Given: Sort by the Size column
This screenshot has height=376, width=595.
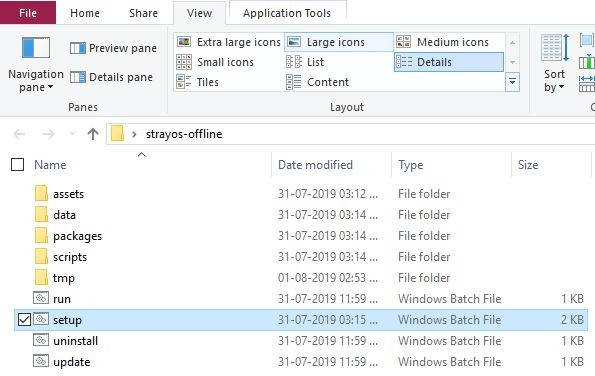Looking at the screenshot, I should click(528, 165).
